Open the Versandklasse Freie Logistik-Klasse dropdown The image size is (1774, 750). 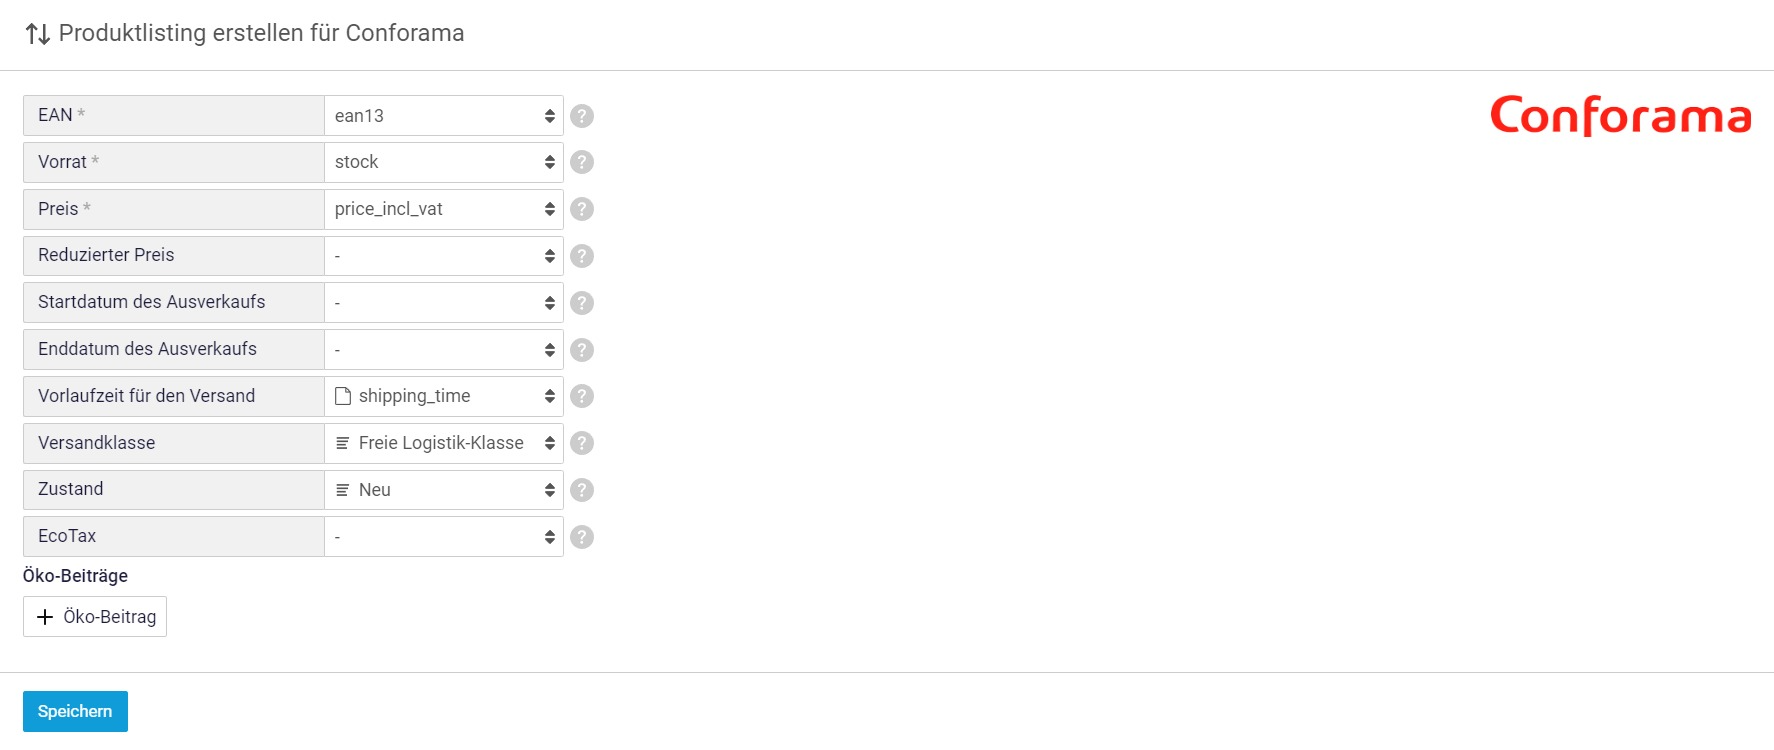point(444,443)
